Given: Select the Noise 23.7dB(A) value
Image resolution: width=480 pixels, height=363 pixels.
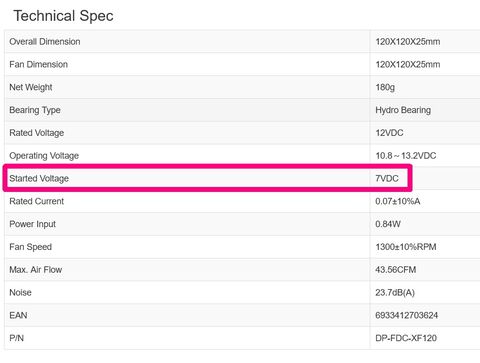Looking at the screenshot, I should pyautogui.click(x=395, y=293).
